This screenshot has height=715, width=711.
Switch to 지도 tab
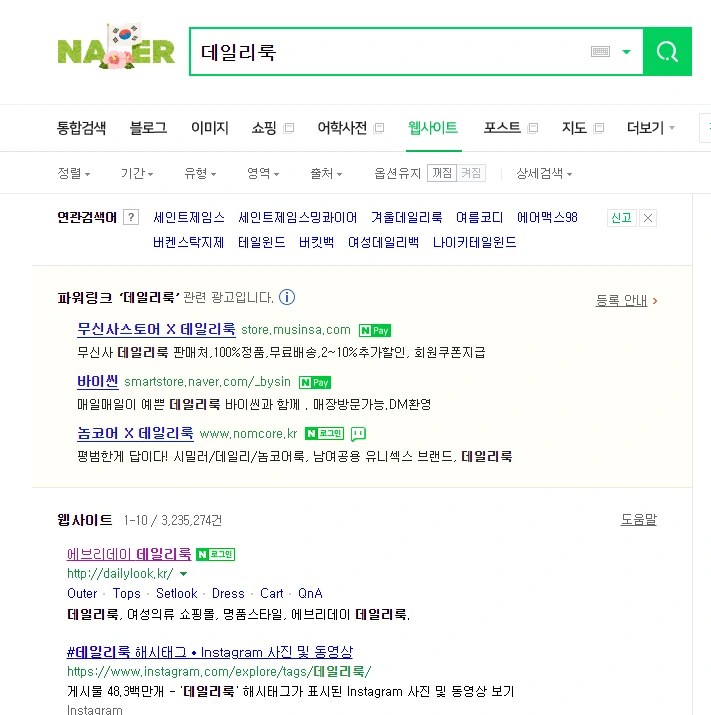click(x=574, y=128)
